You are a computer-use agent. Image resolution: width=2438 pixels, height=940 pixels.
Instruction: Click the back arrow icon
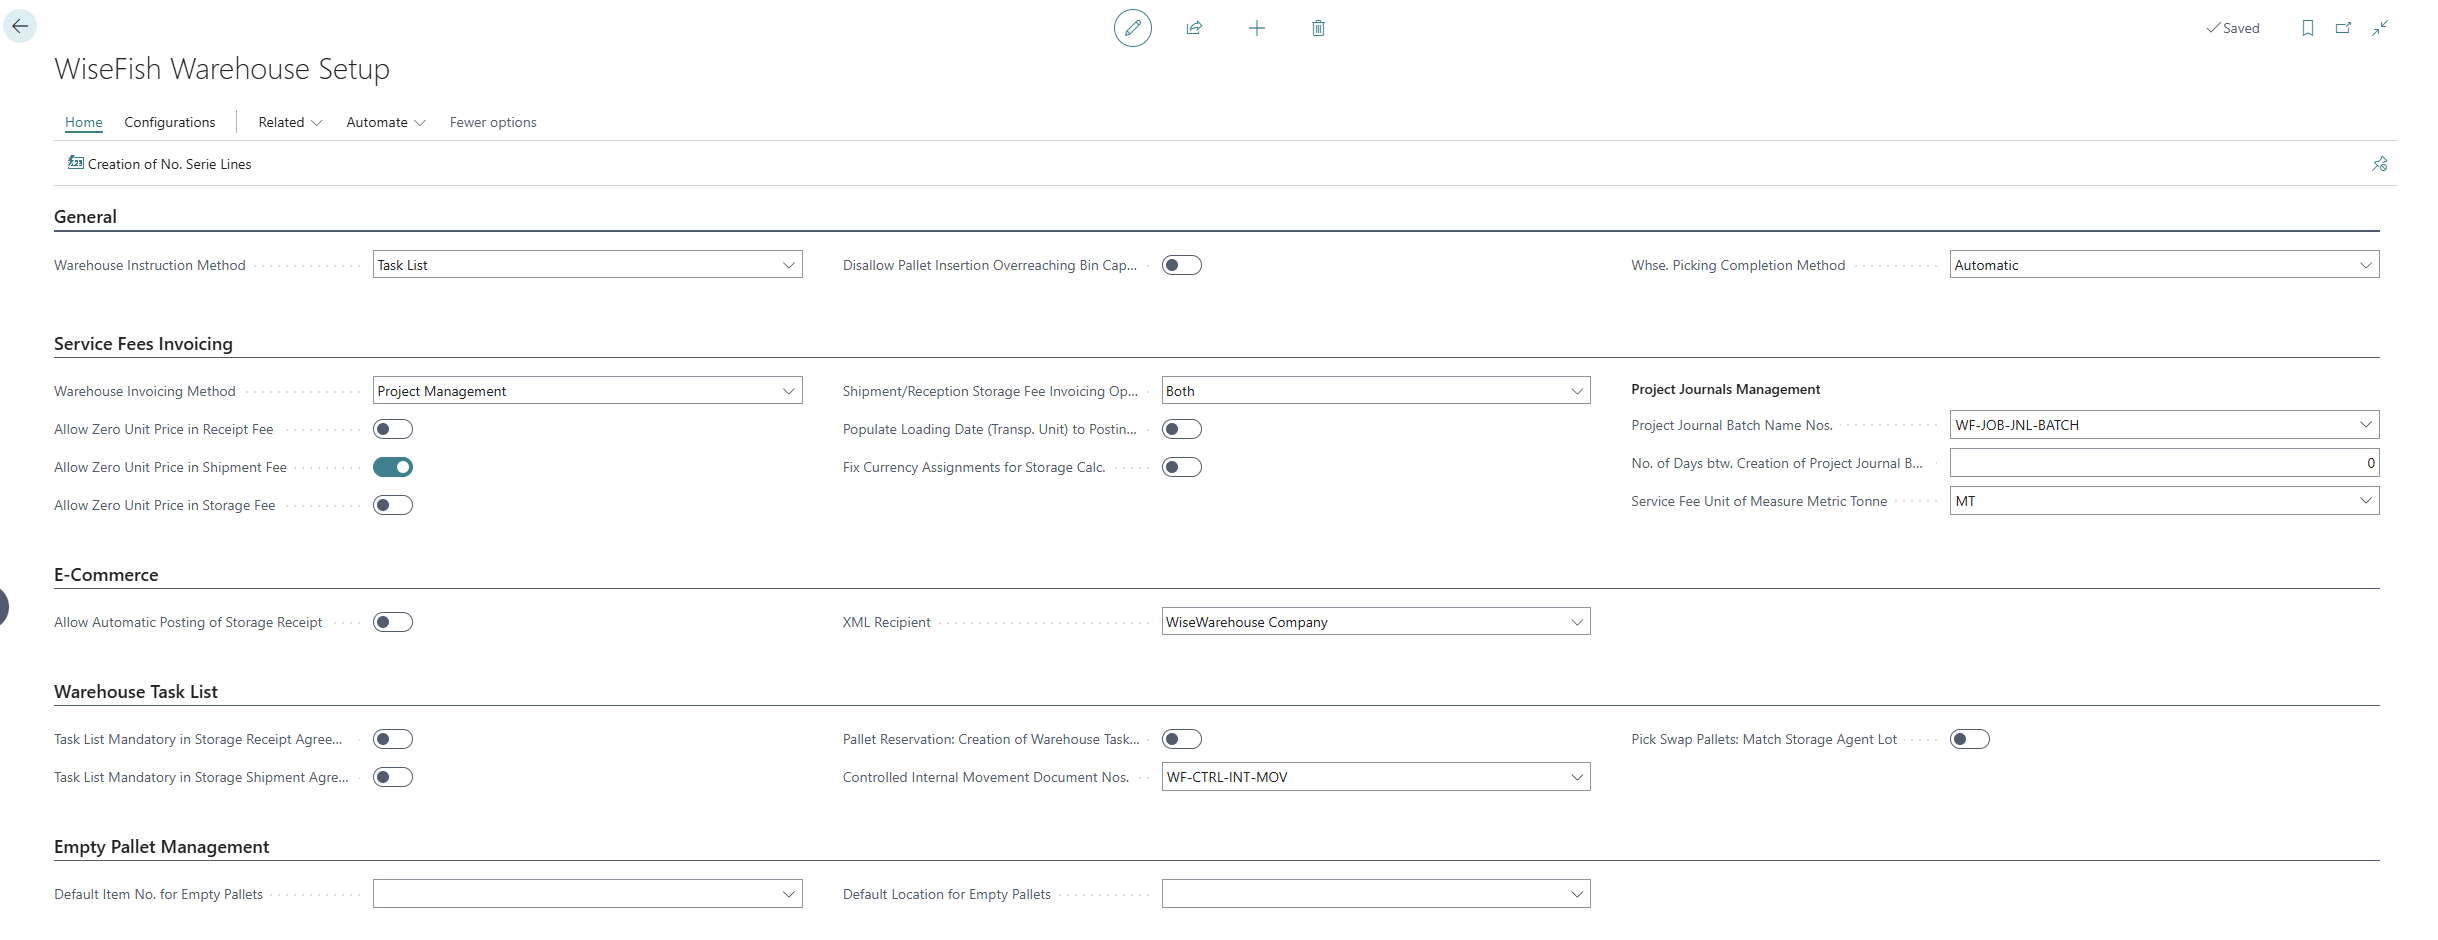[x=20, y=26]
